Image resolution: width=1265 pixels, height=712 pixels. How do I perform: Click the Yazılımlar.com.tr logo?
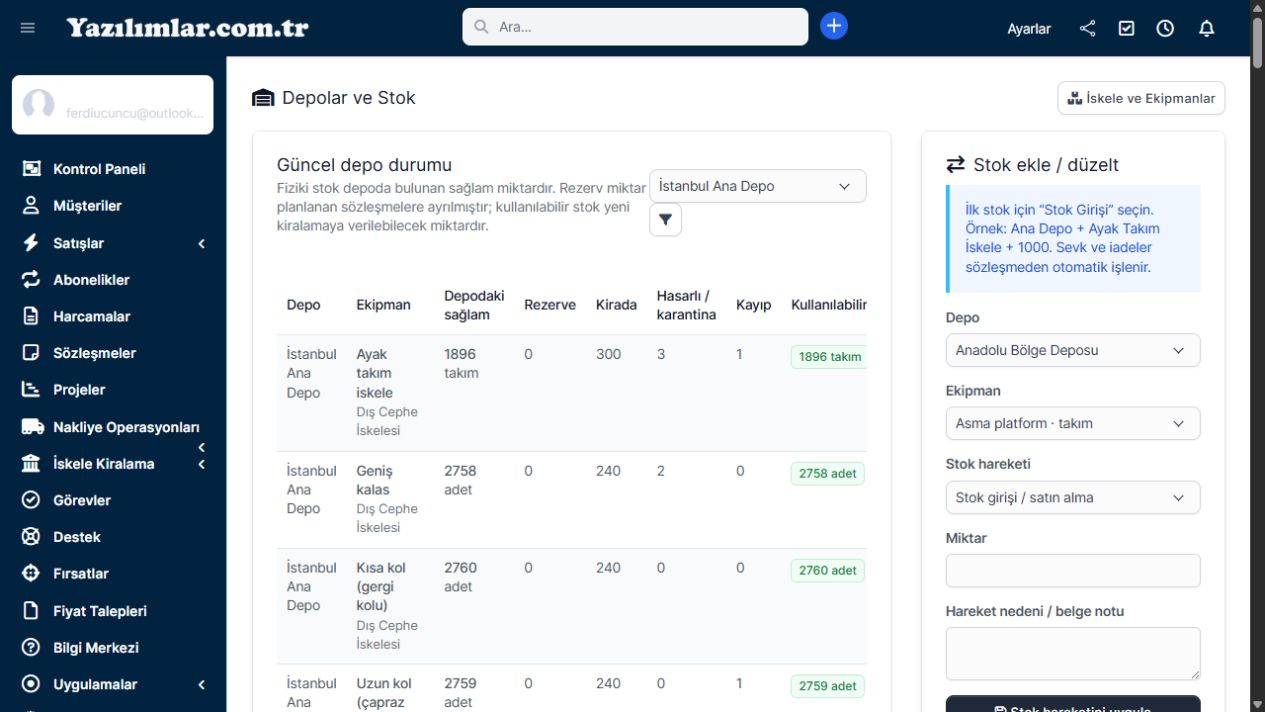188,28
